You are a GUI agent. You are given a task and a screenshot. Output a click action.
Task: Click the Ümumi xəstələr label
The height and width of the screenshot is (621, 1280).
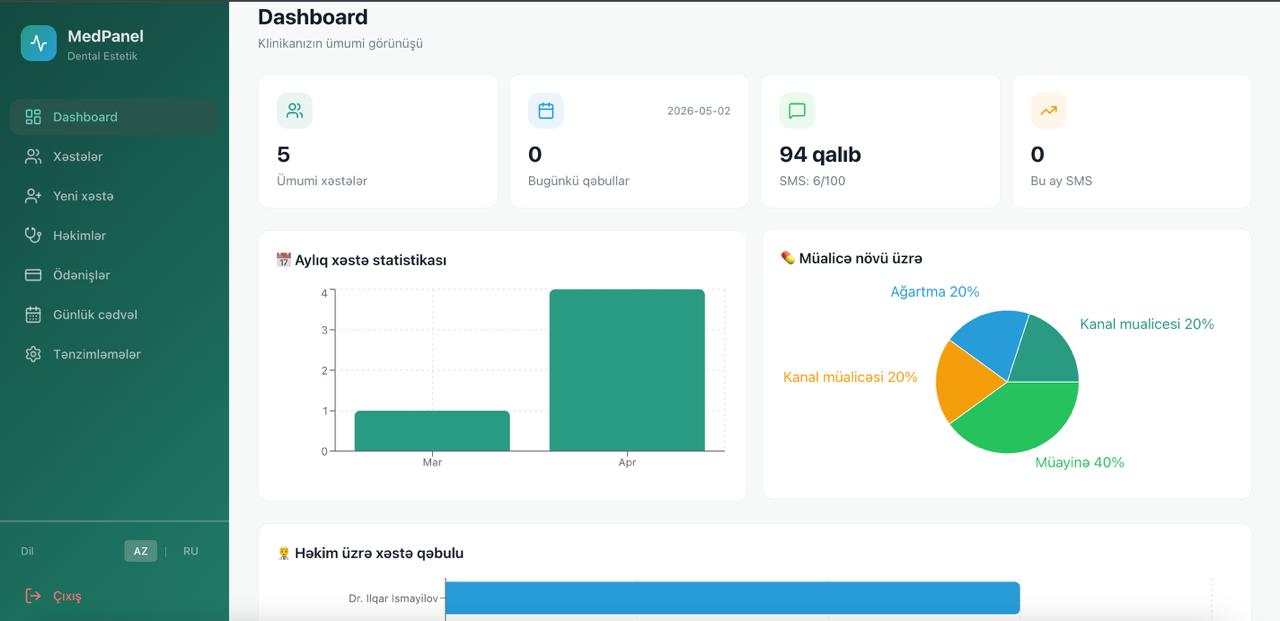pyautogui.click(x=322, y=181)
